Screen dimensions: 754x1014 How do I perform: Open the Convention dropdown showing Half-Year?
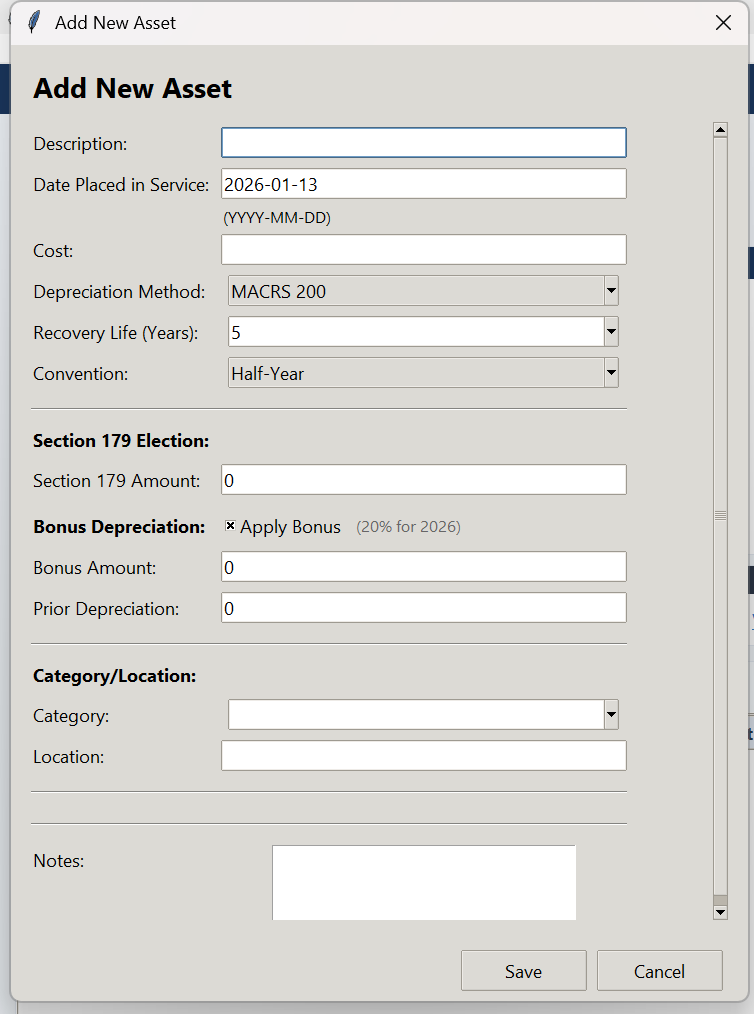(x=609, y=372)
